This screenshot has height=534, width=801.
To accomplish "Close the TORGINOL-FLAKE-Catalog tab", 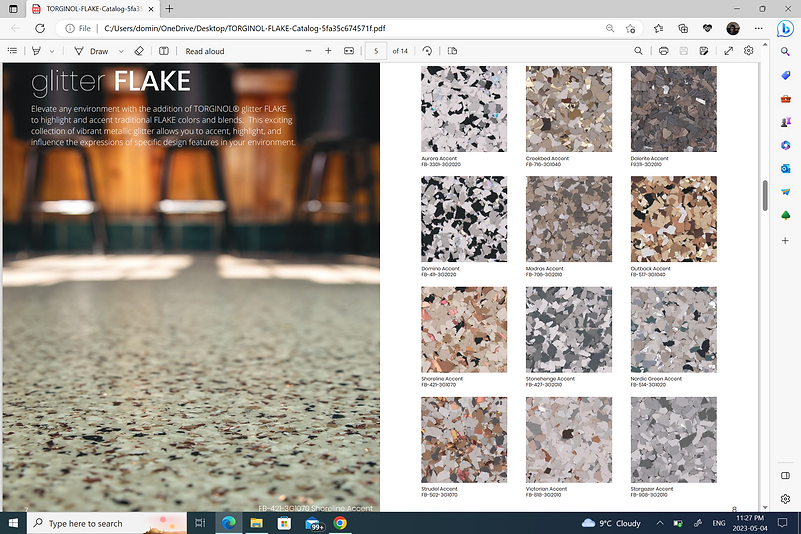I will pos(151,9).
